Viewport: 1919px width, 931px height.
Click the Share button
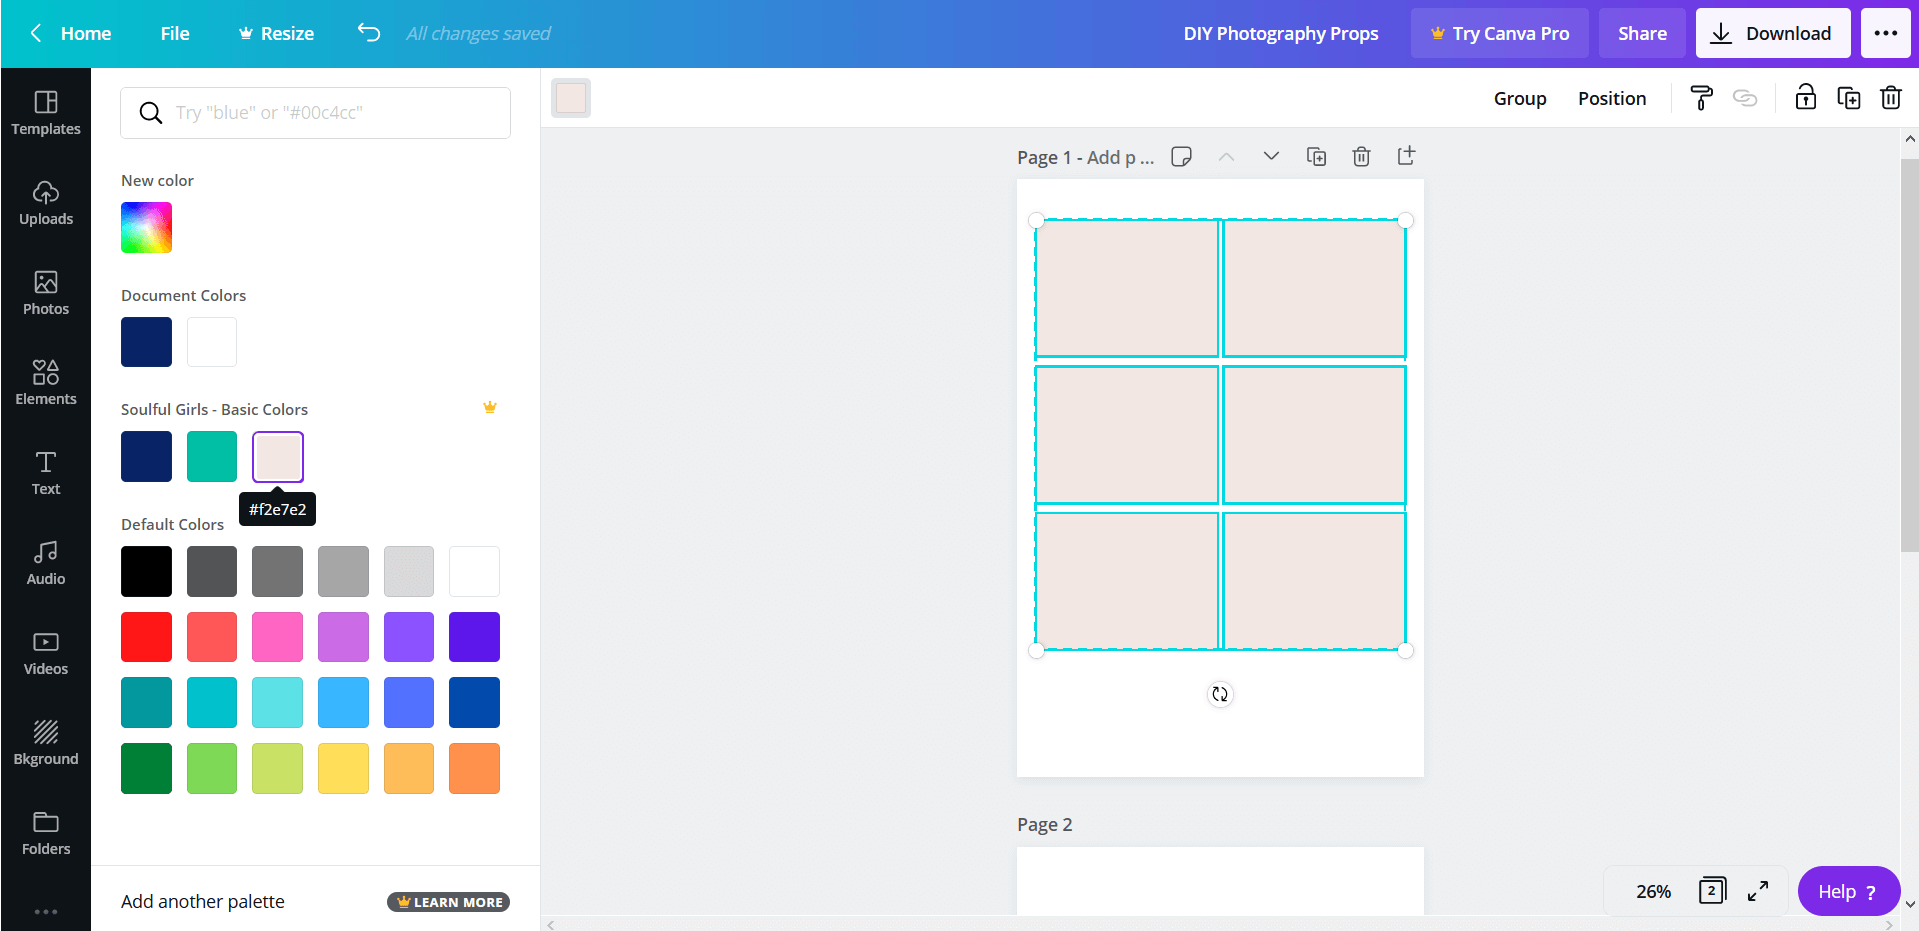[x=1641, y=33]
